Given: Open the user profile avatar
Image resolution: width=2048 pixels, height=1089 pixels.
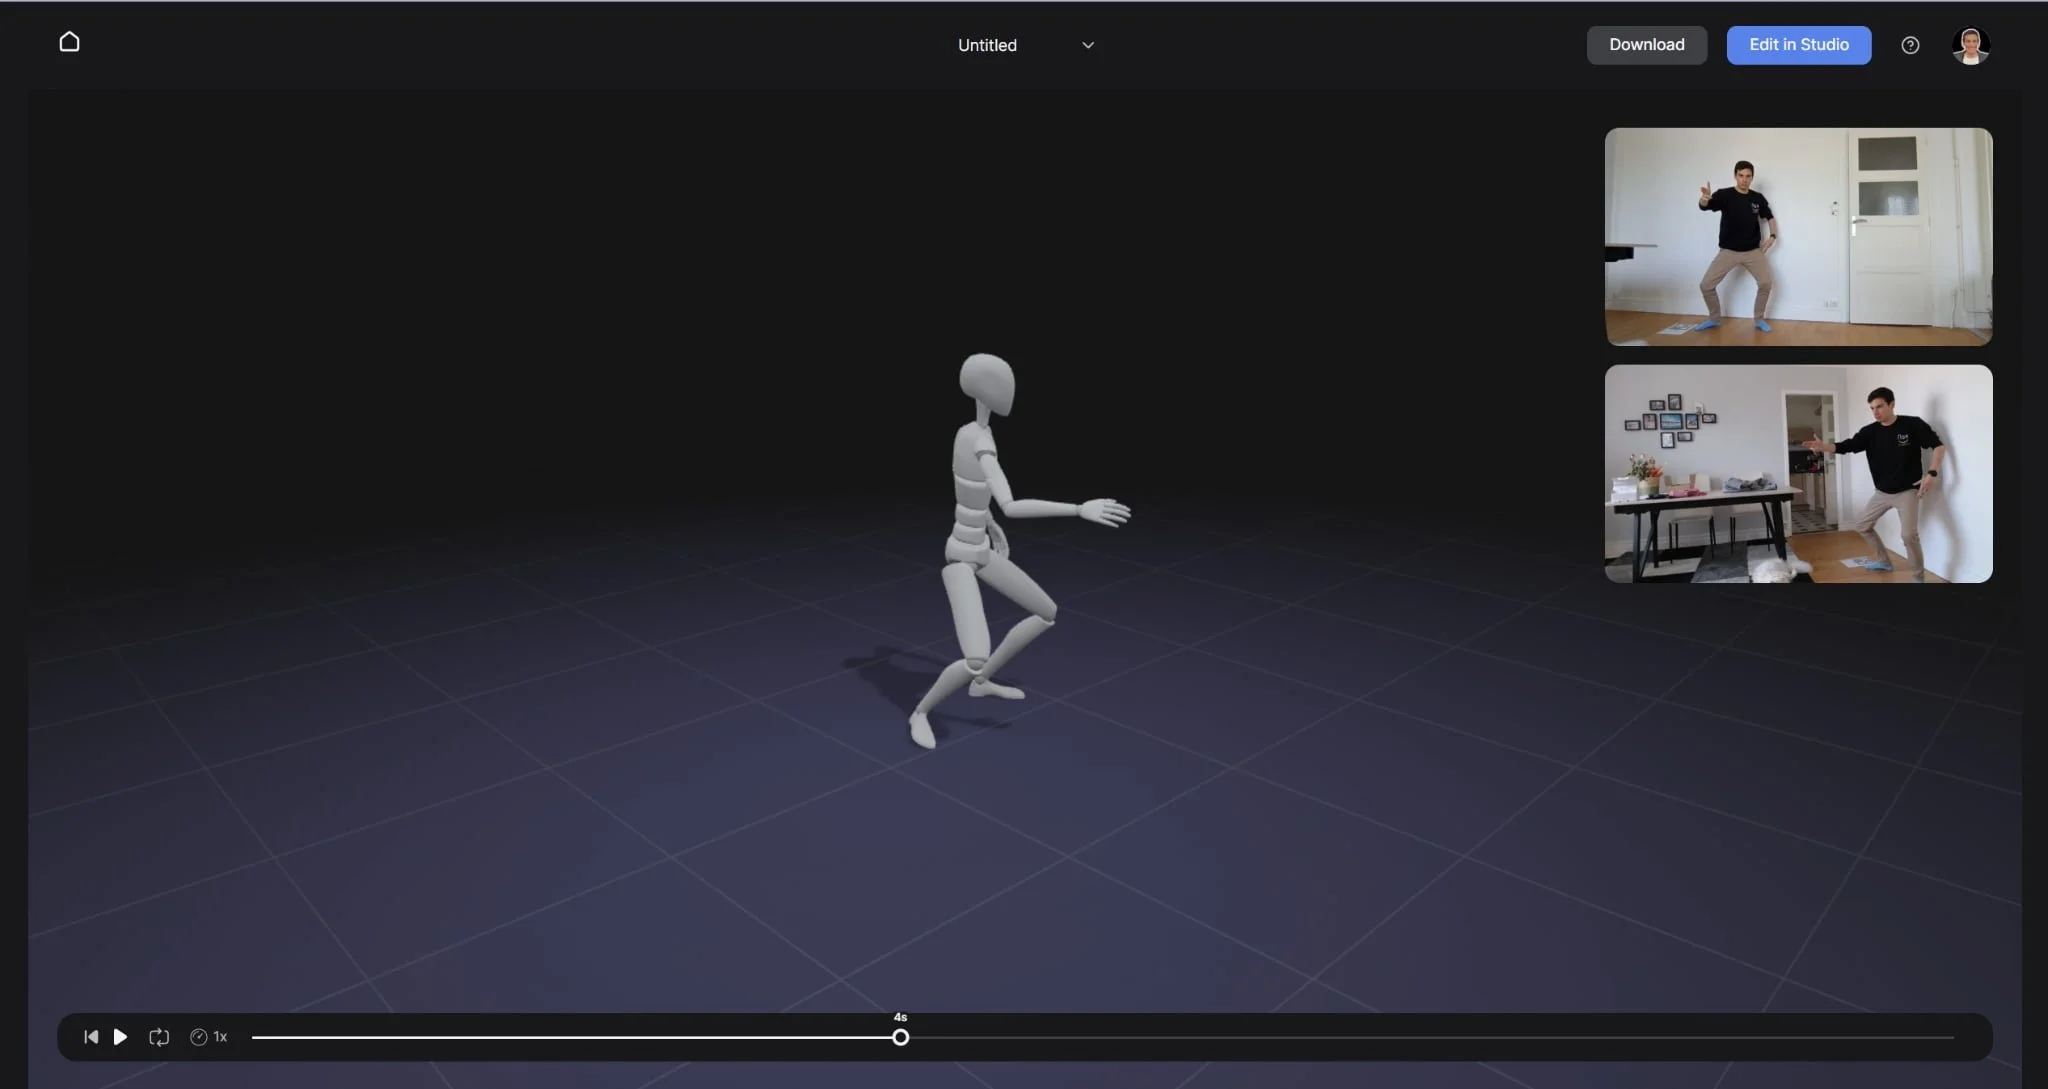Looking at the screenshot, I should coord(1970,45).
